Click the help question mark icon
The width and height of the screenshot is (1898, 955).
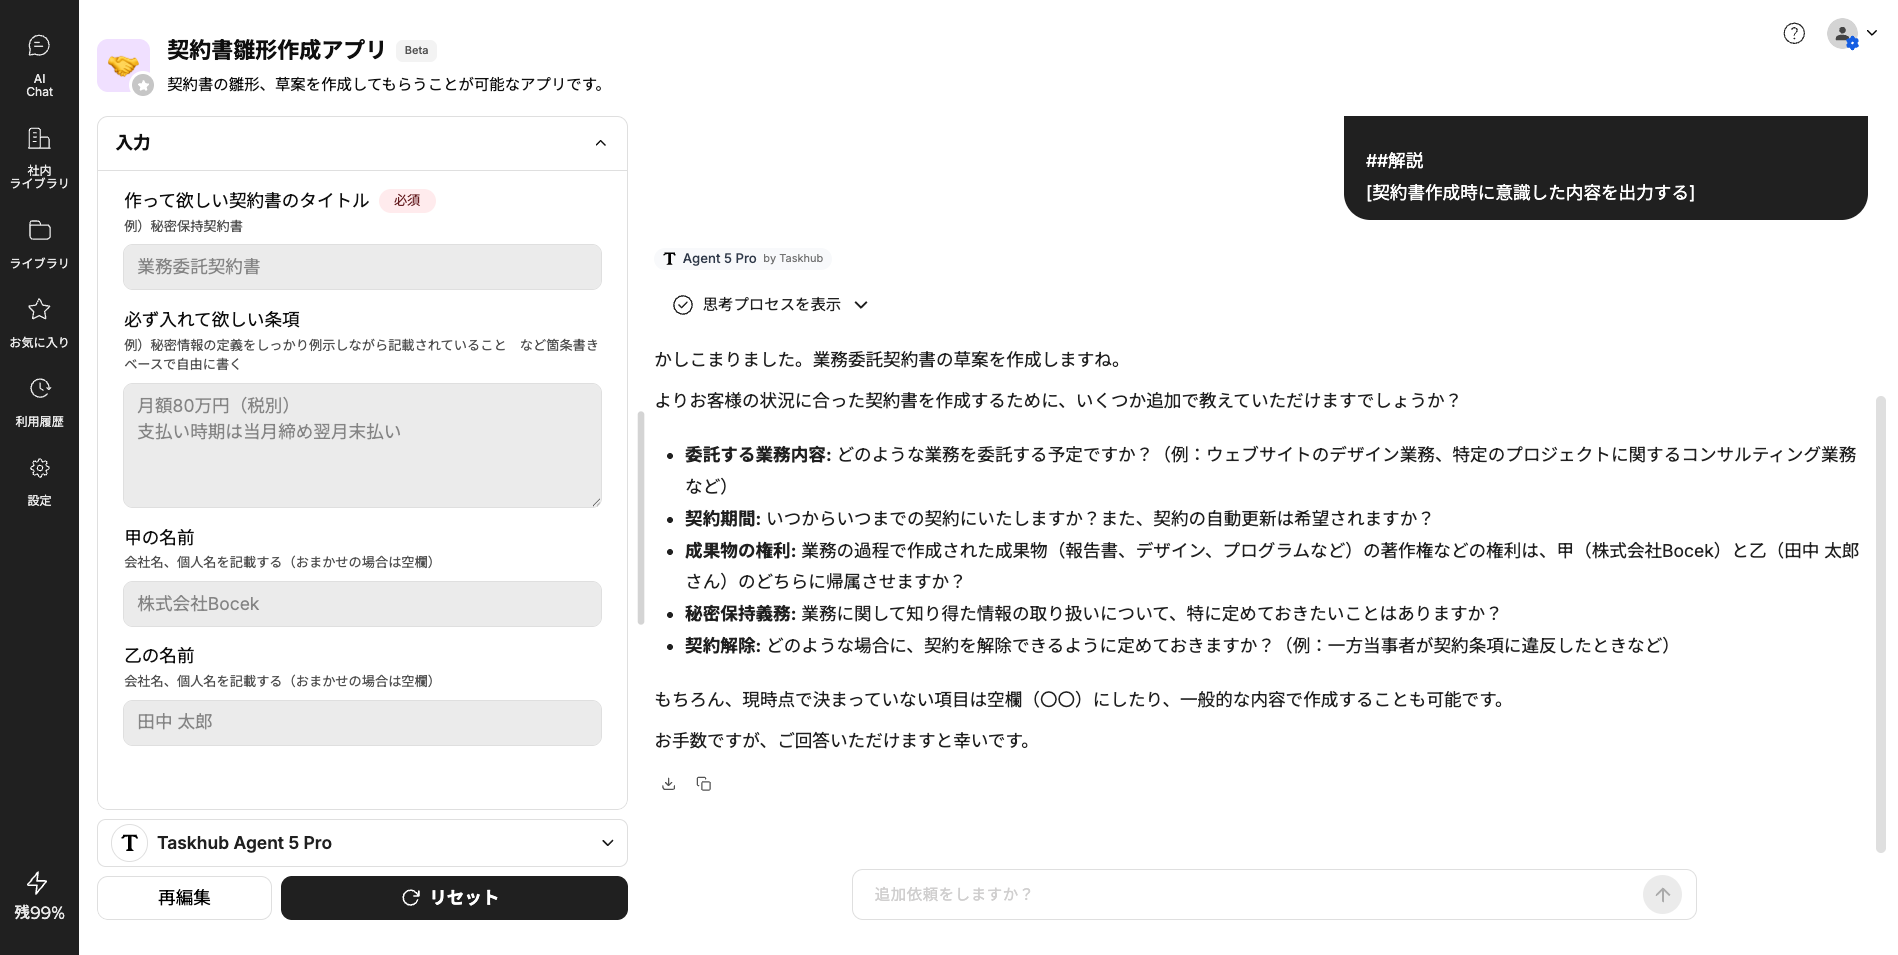click(1794, 34)
